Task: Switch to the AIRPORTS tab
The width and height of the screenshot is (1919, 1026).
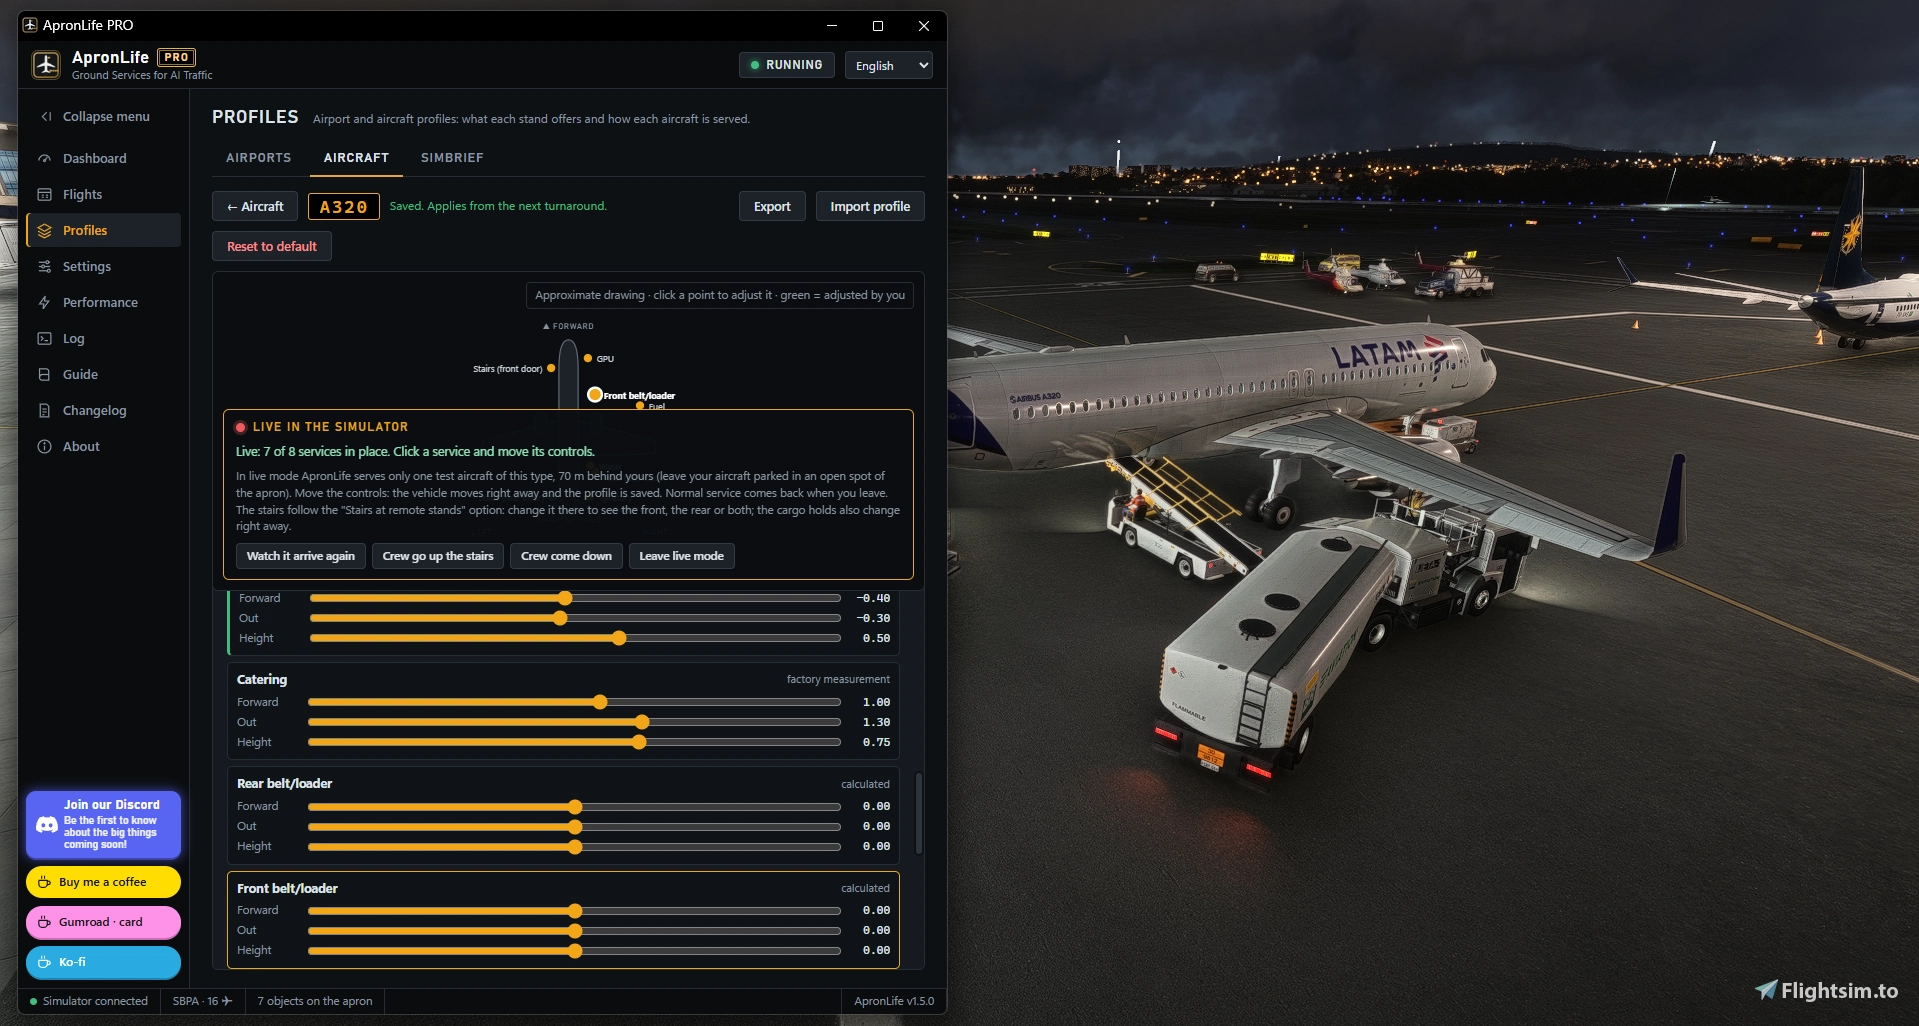Action: 258,158
